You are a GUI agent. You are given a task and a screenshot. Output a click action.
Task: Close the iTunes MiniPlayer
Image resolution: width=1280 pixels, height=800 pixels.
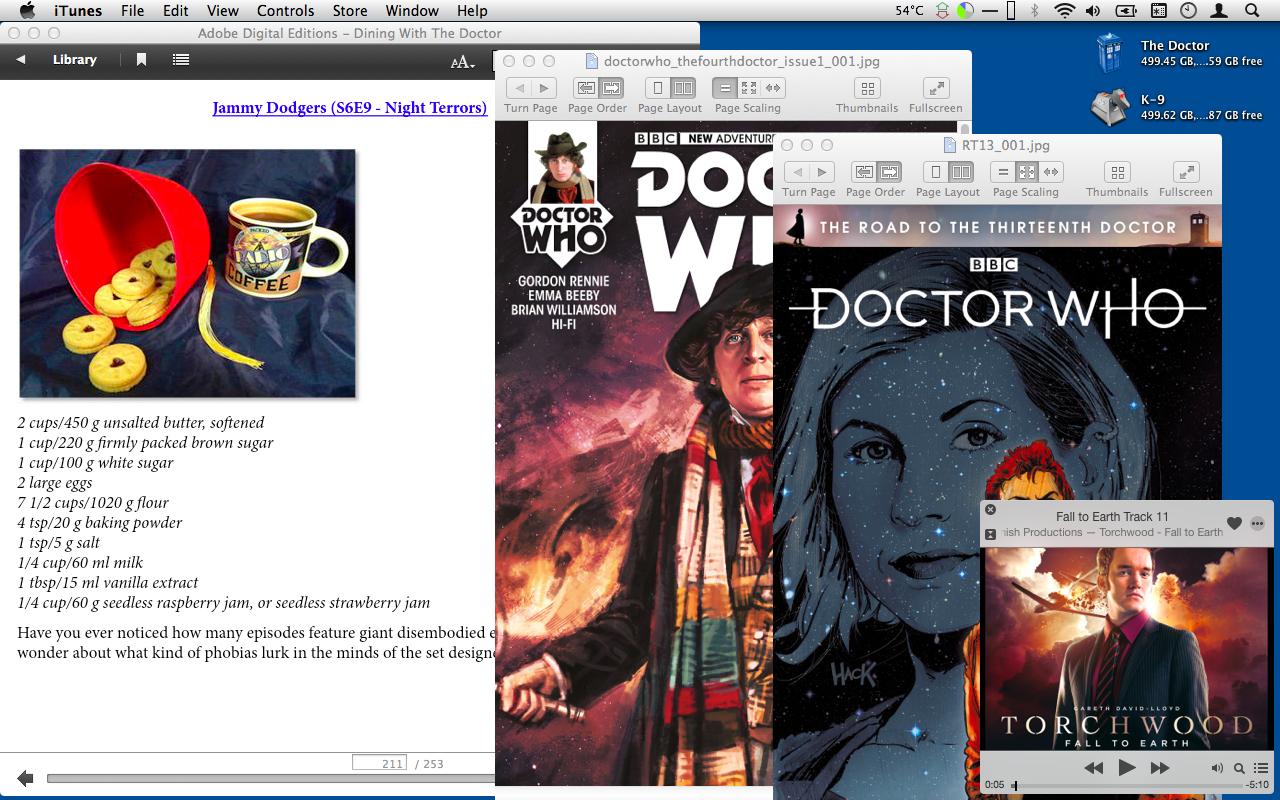(x=990, y=509)
